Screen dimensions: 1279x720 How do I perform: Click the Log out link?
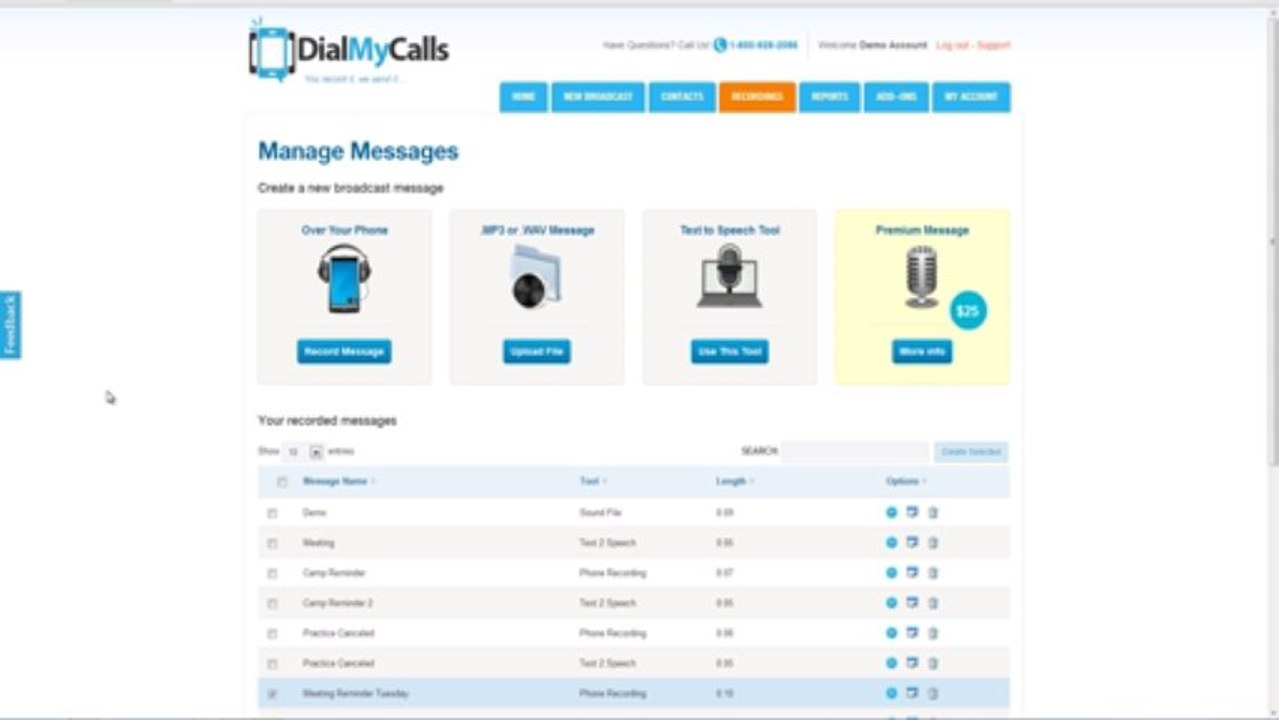pos(952,45)
